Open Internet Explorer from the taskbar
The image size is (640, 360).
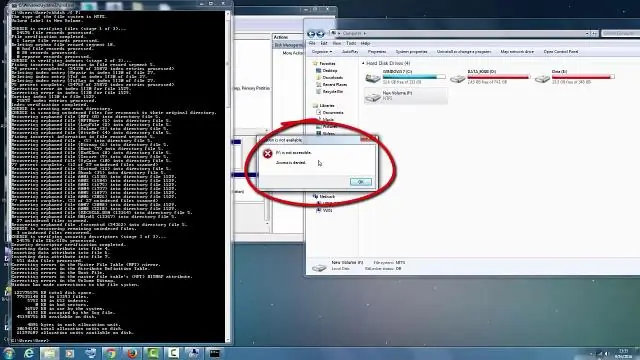[29, 353]
